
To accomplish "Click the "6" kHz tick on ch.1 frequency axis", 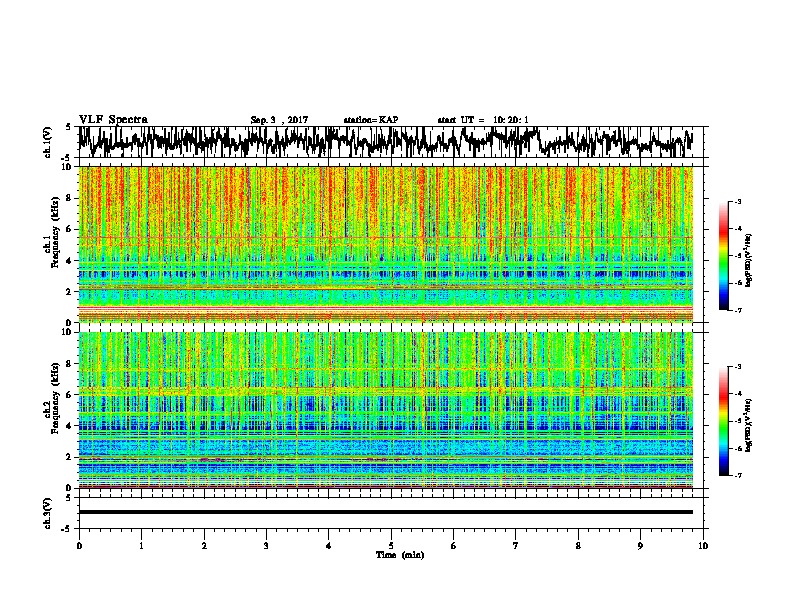I will pyautogui.click(x=70, y=229).
